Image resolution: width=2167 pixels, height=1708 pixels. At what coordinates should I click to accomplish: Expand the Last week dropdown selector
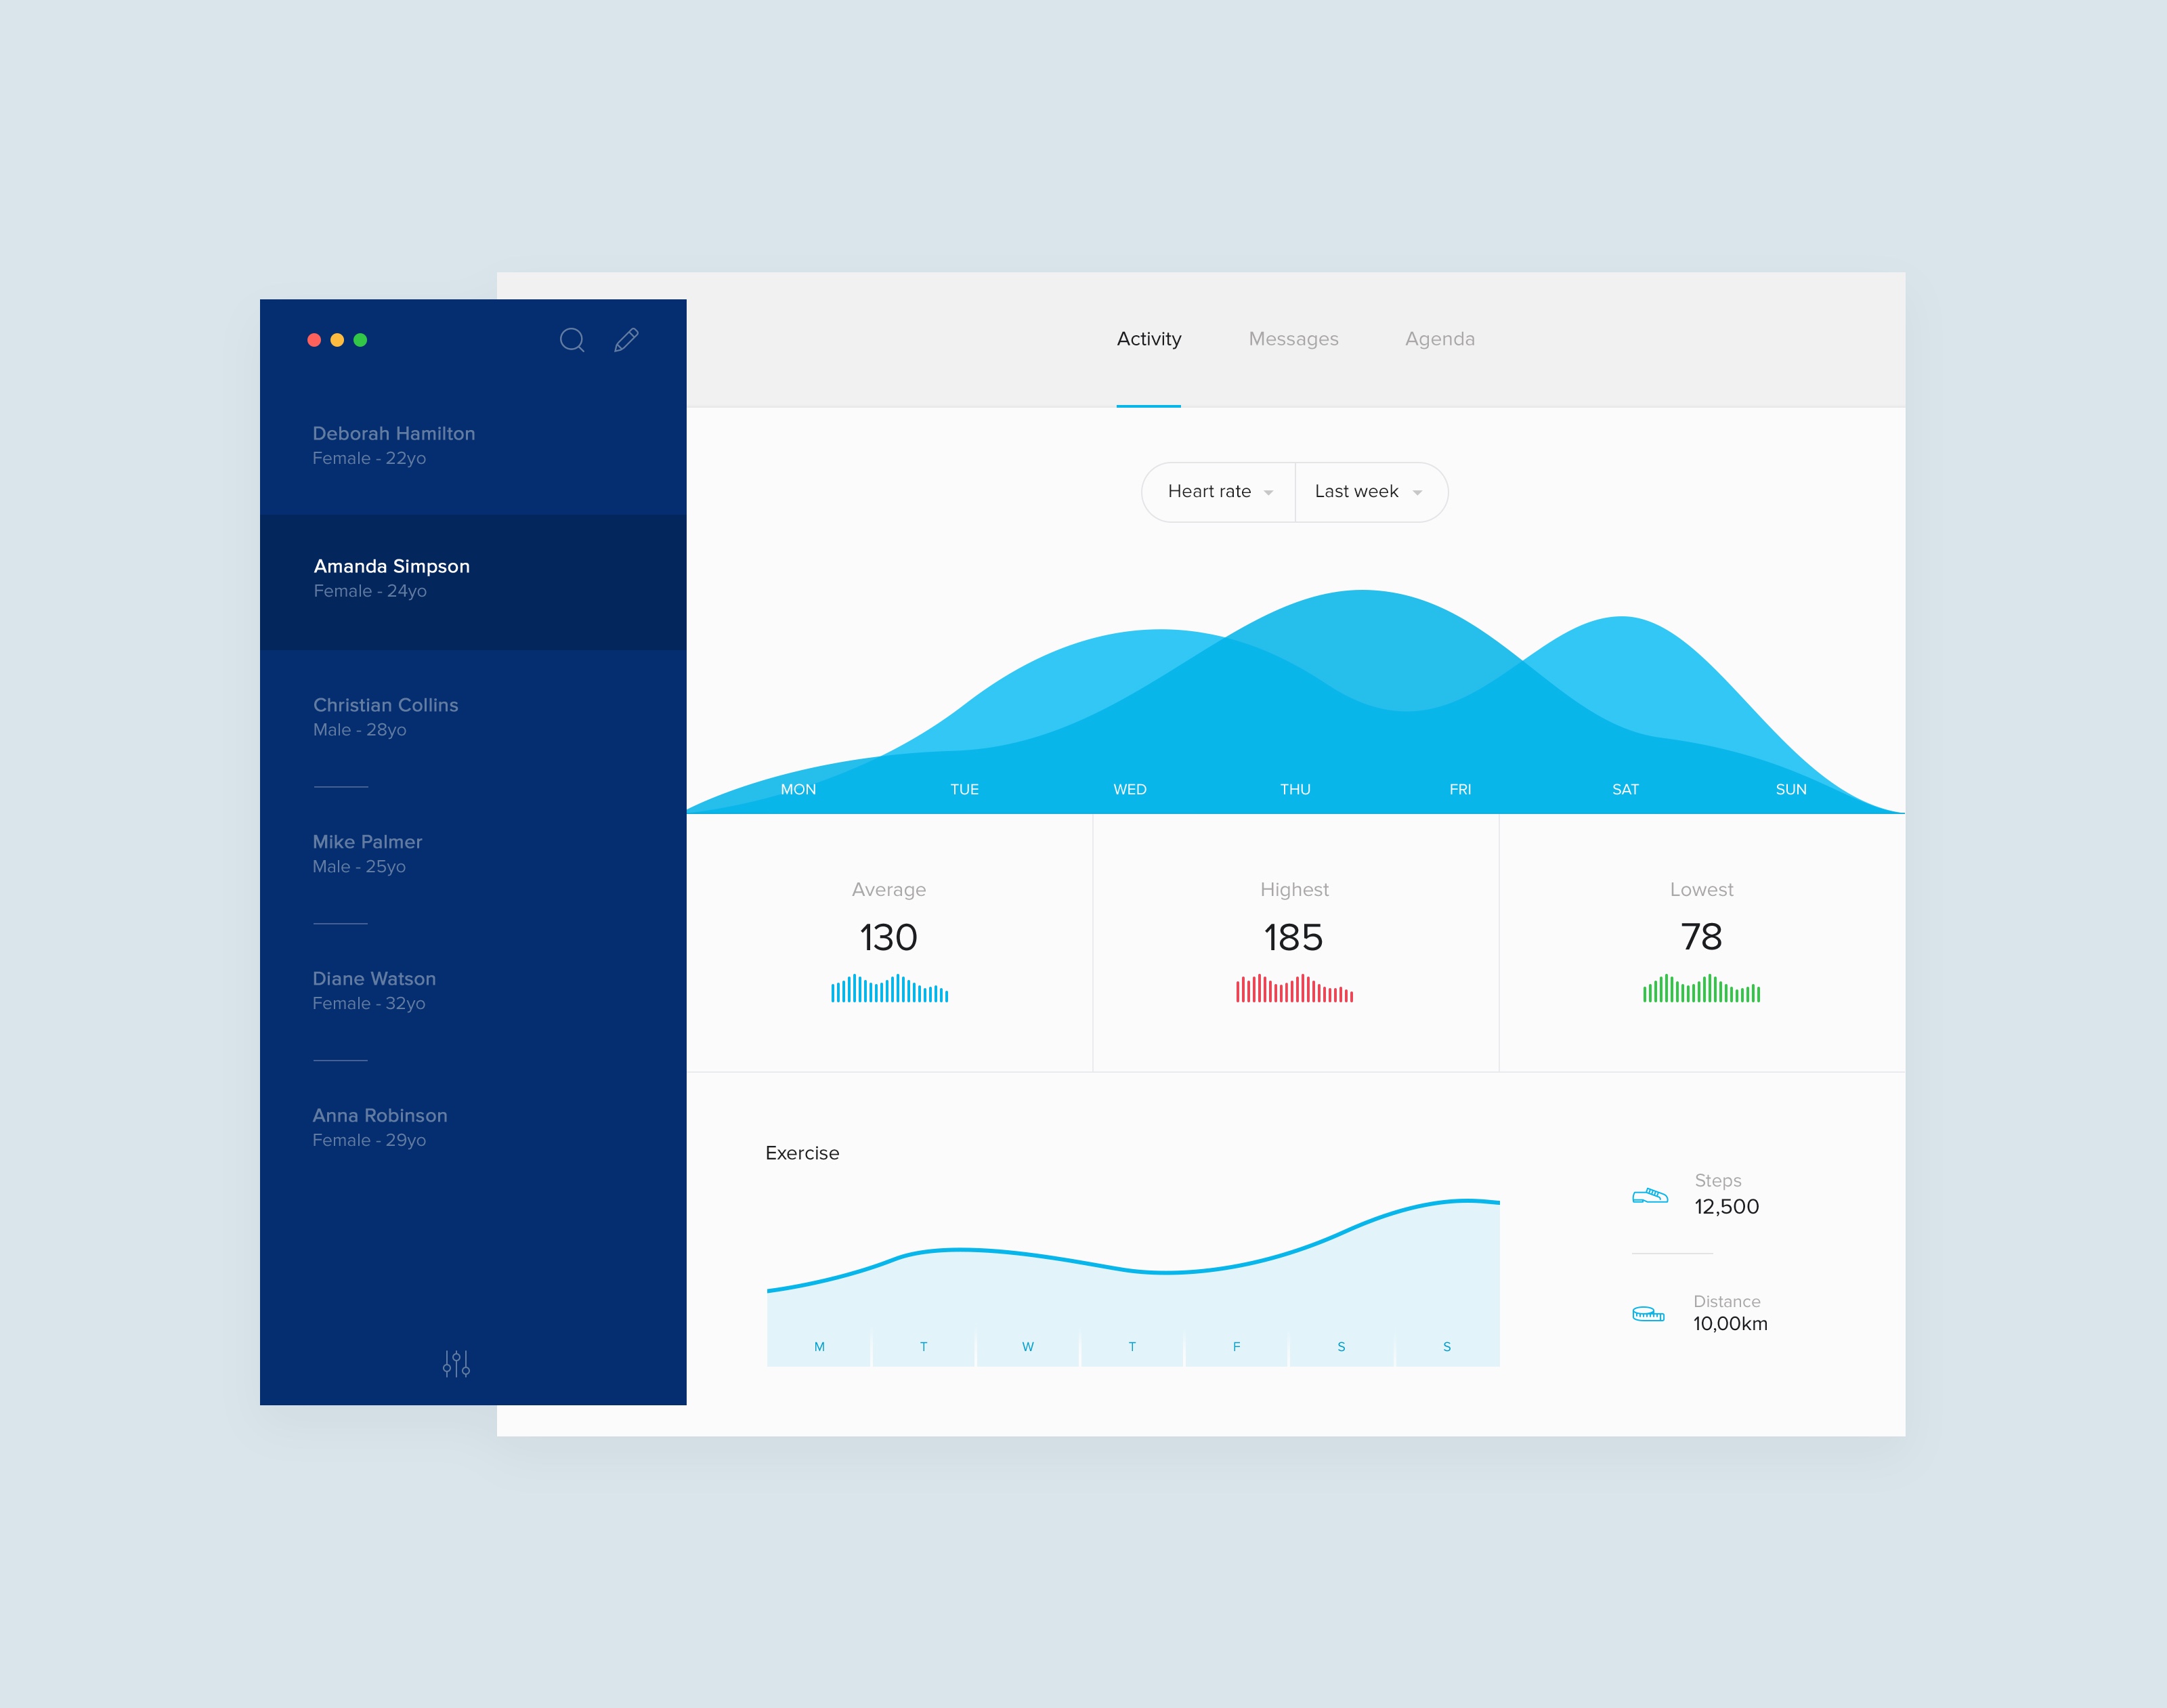coord(1370,491)
